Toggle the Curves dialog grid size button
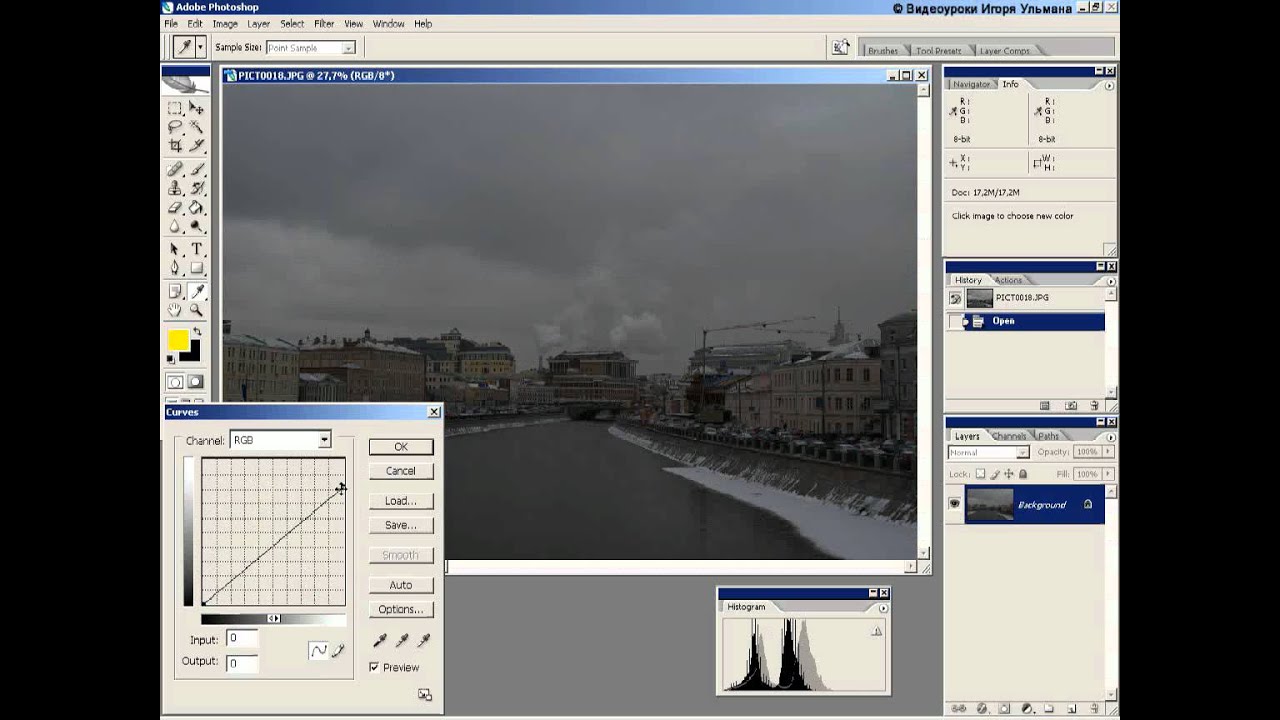Image resolution: width=1280 pixels, height=720 pixels. pyautogui.click(x=425, y=695)
